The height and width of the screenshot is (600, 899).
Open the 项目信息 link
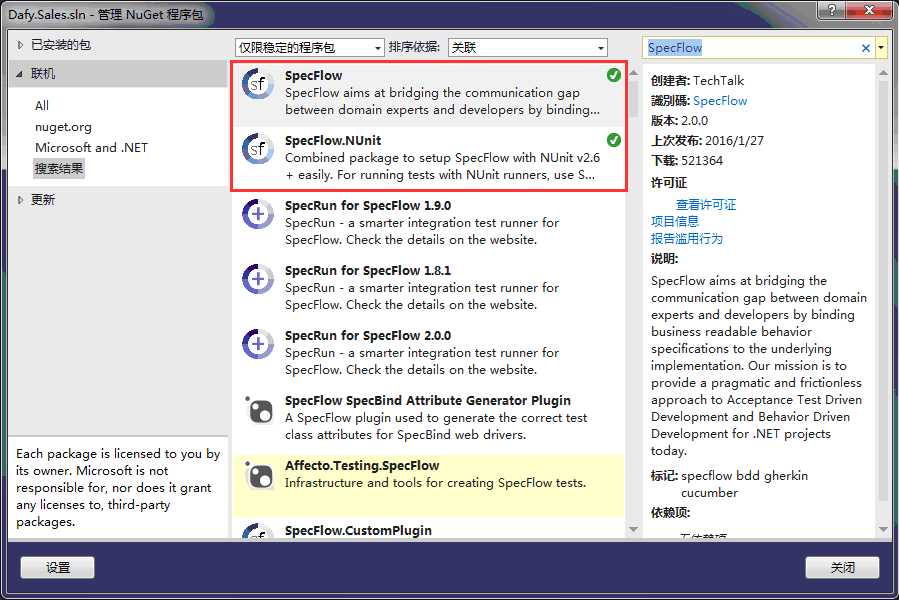[x=675, y=221]
